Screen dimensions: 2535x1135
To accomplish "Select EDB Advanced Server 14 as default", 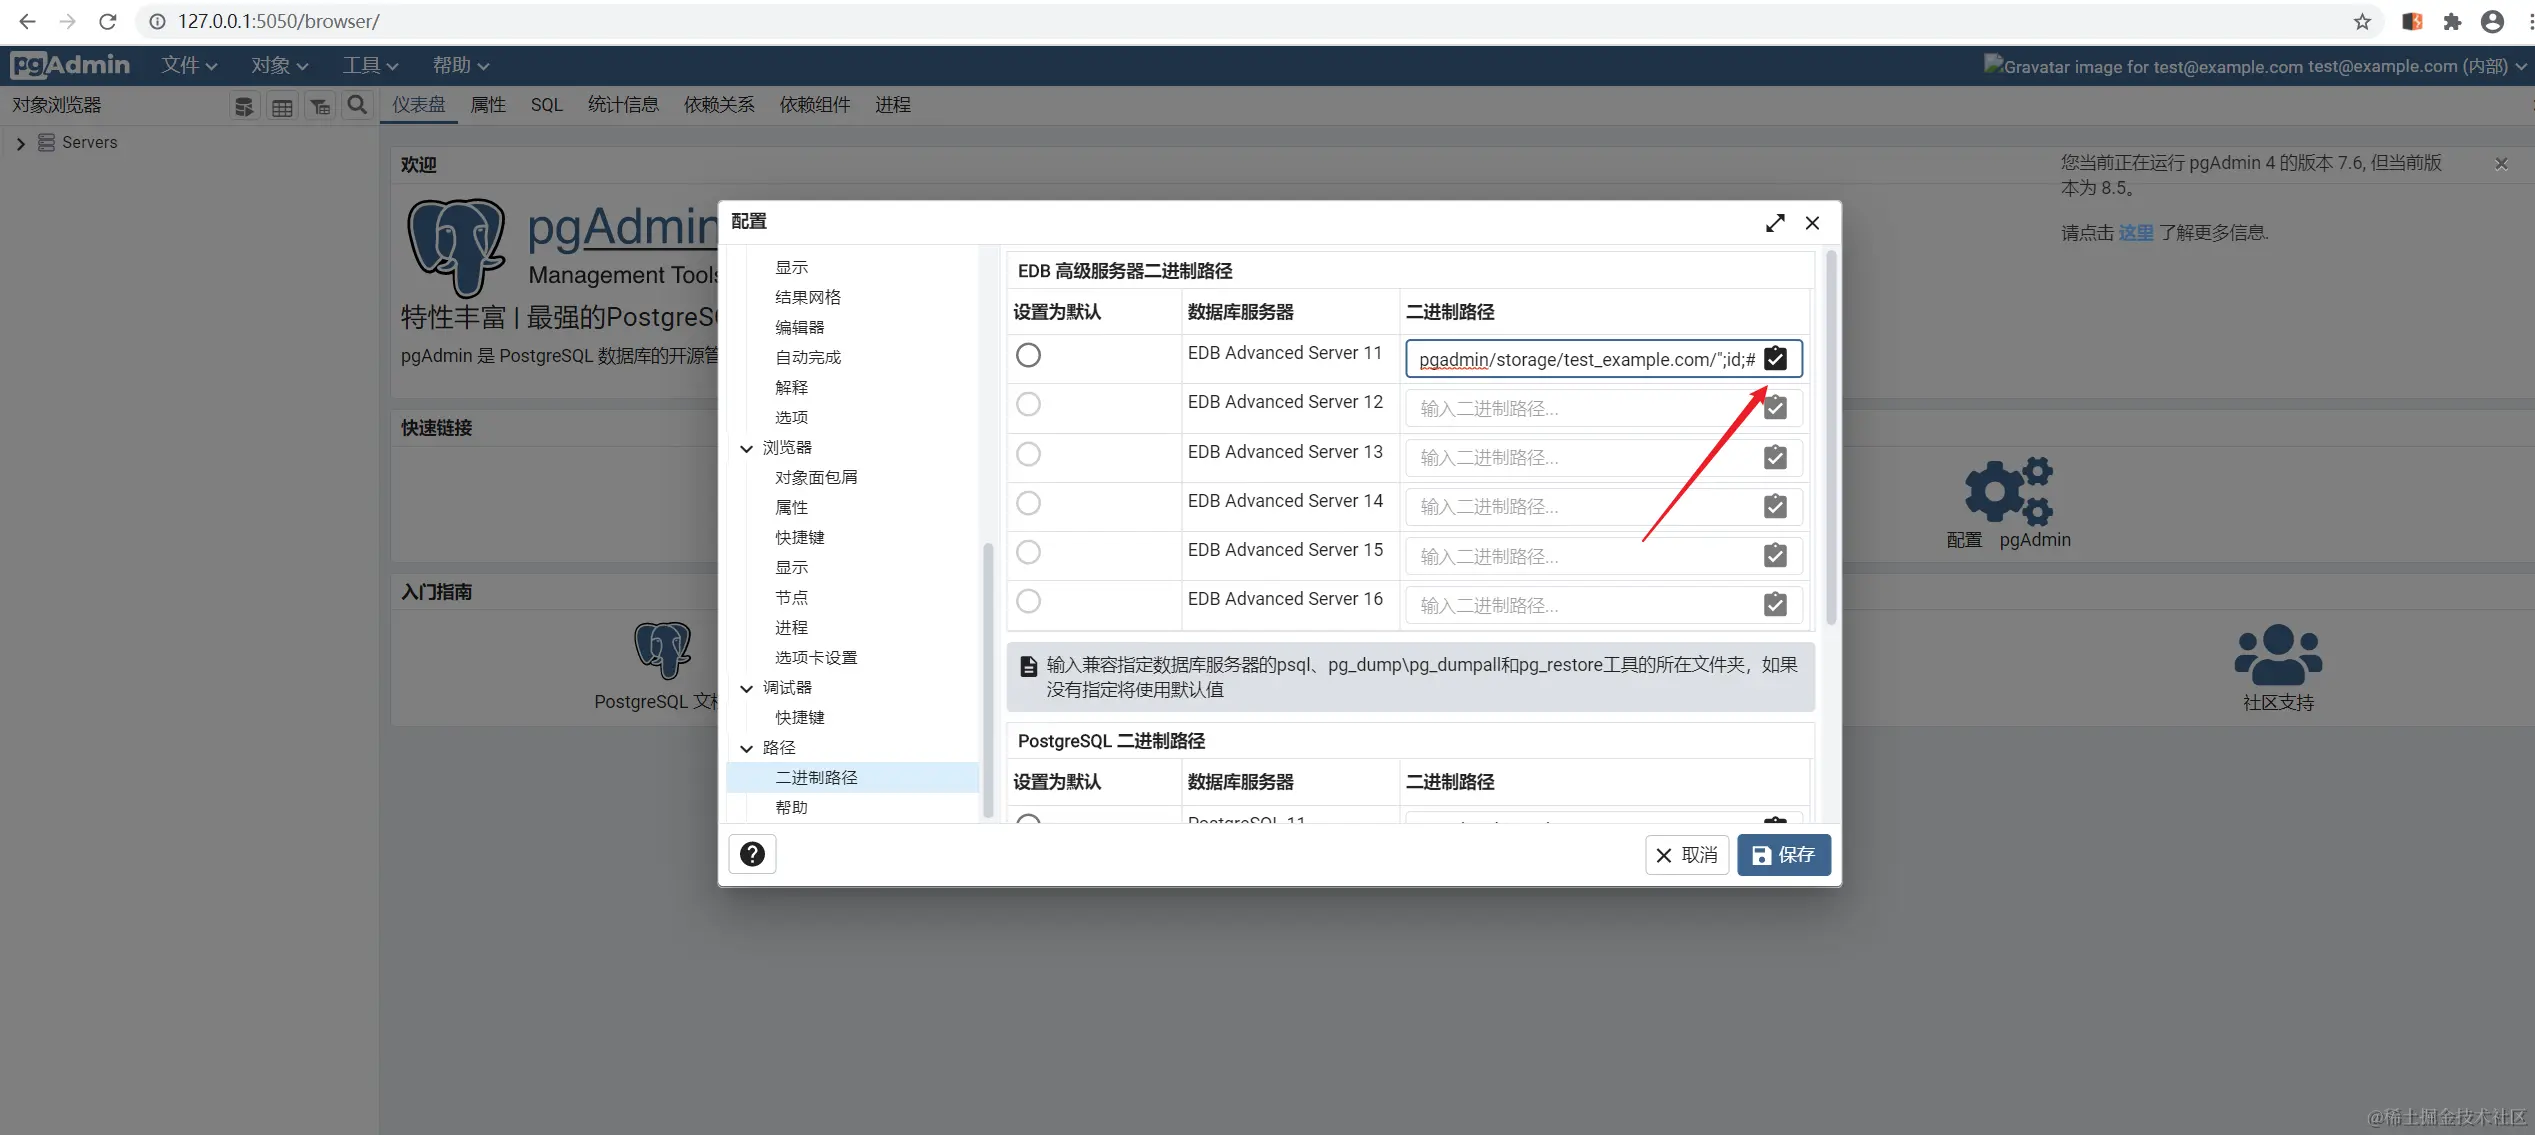I will point(1028,503).
